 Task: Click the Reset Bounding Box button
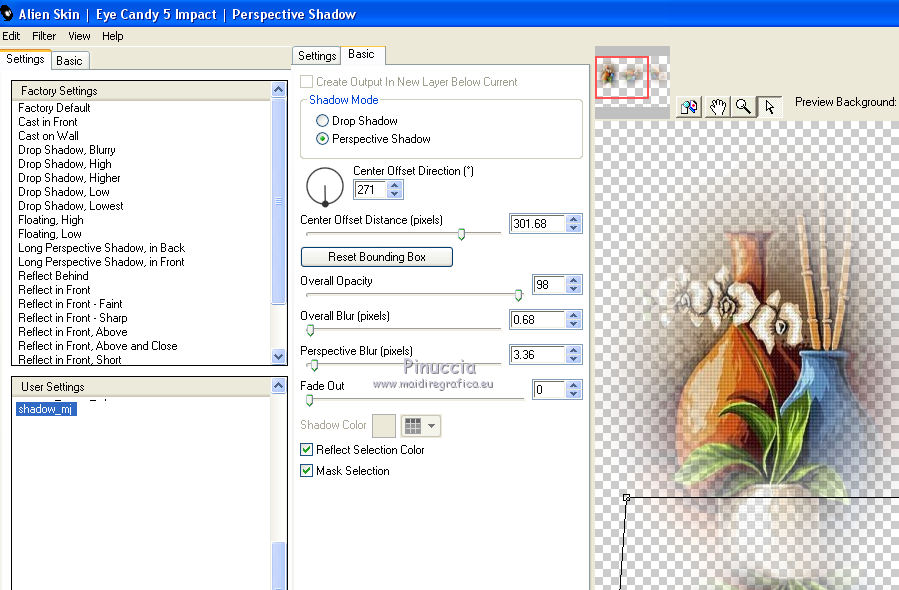tap(377, 257)
